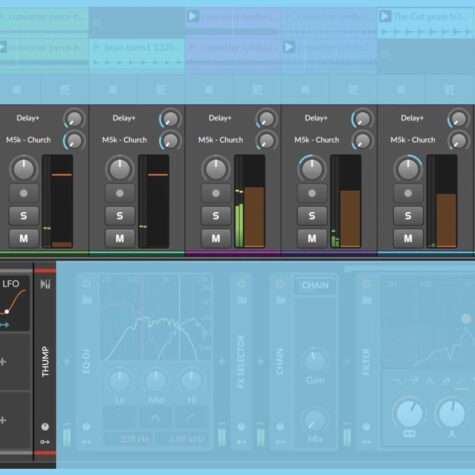Click 'Delay+' send label on the fifth channel
The height and width of the screenshot is (475, 475).
[x=412, y=118]
